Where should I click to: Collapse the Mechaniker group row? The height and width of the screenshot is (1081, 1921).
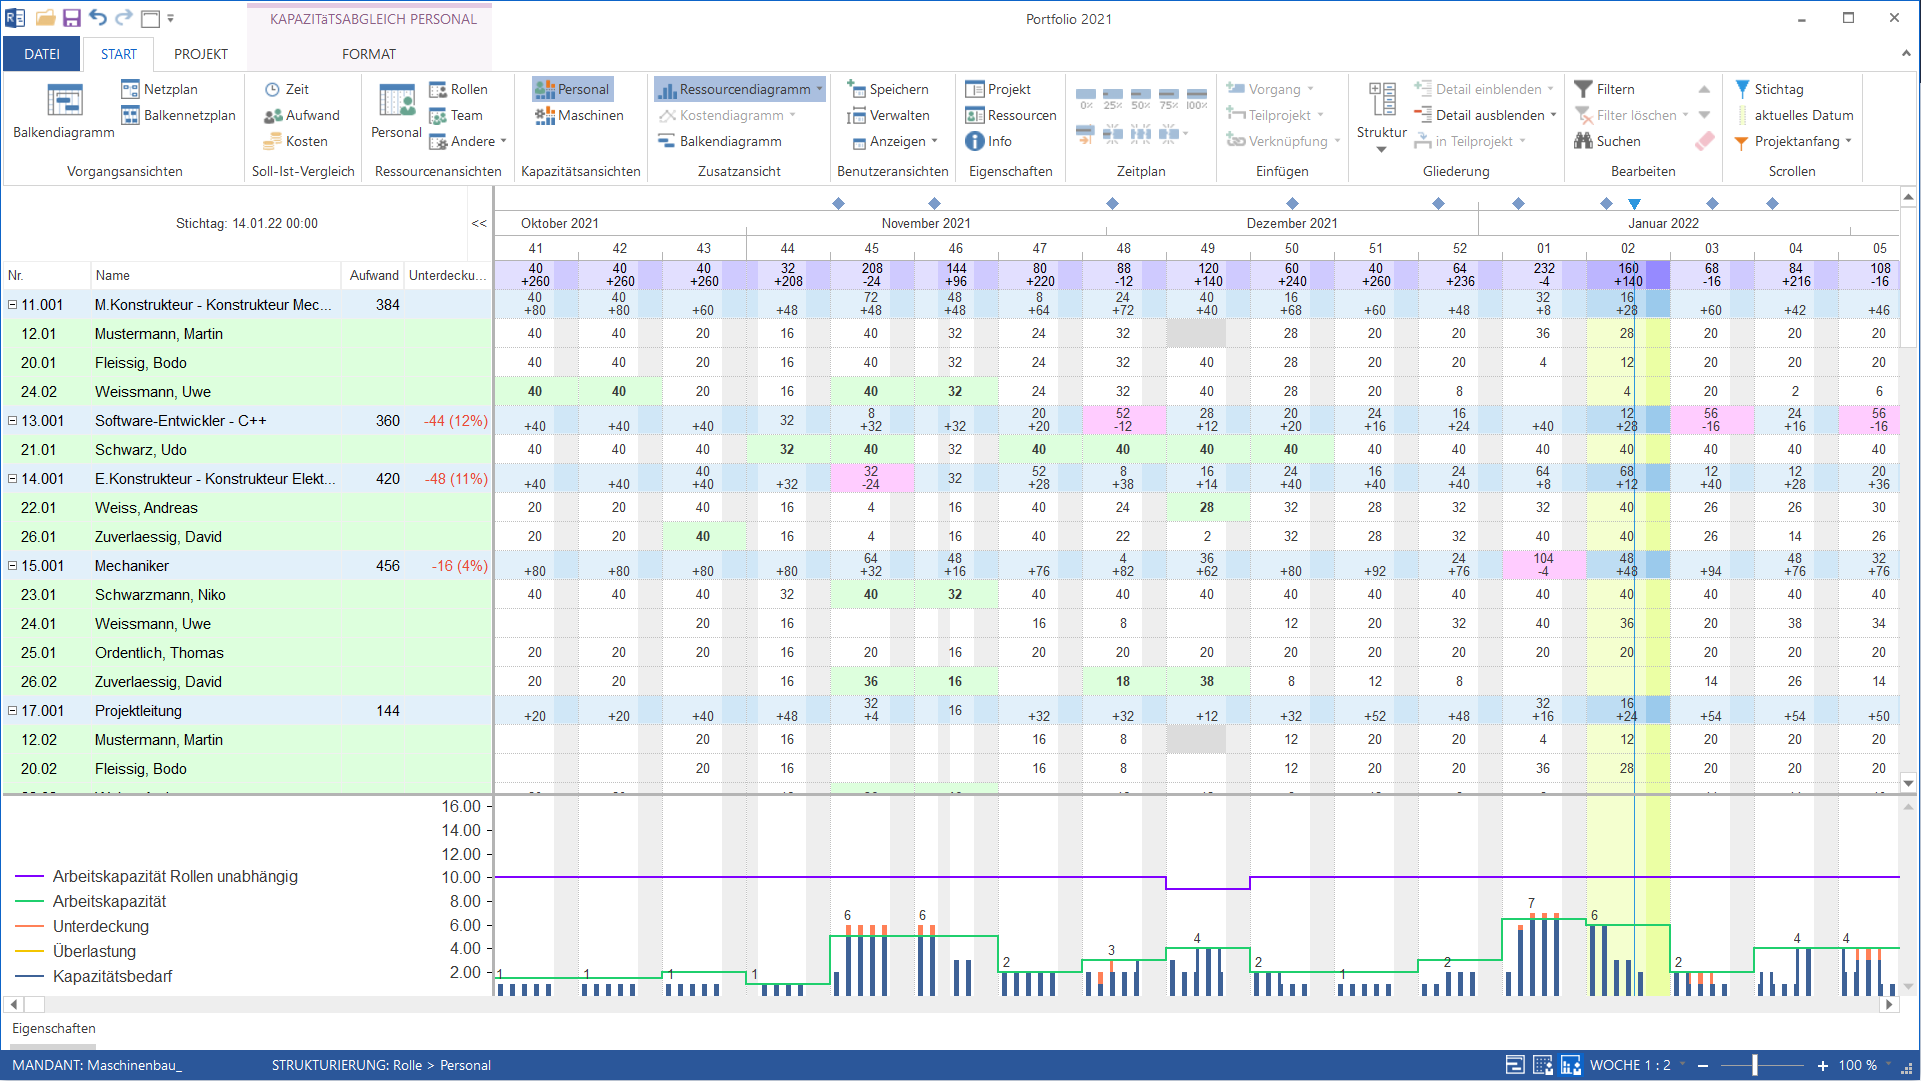click(12, 566)
